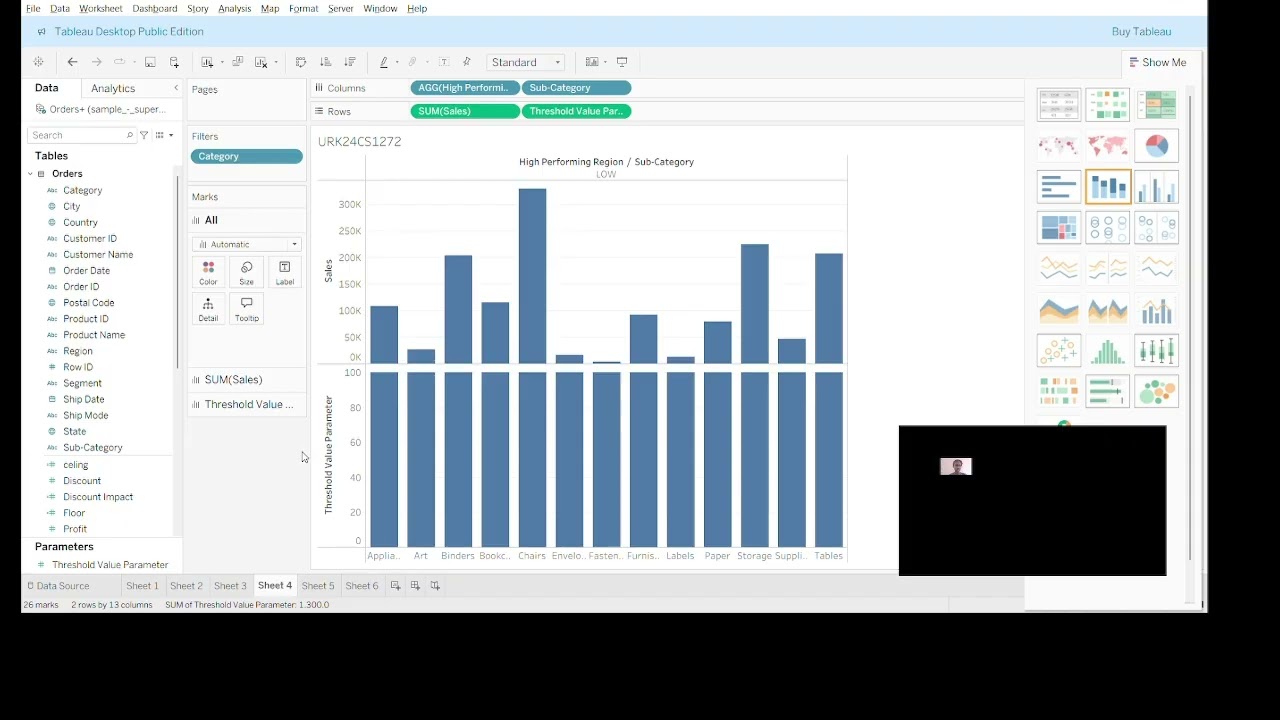Click the Show/Hide Cards toolbar icon
This screenshot has width=1280, height=720.
click(592, 62)
